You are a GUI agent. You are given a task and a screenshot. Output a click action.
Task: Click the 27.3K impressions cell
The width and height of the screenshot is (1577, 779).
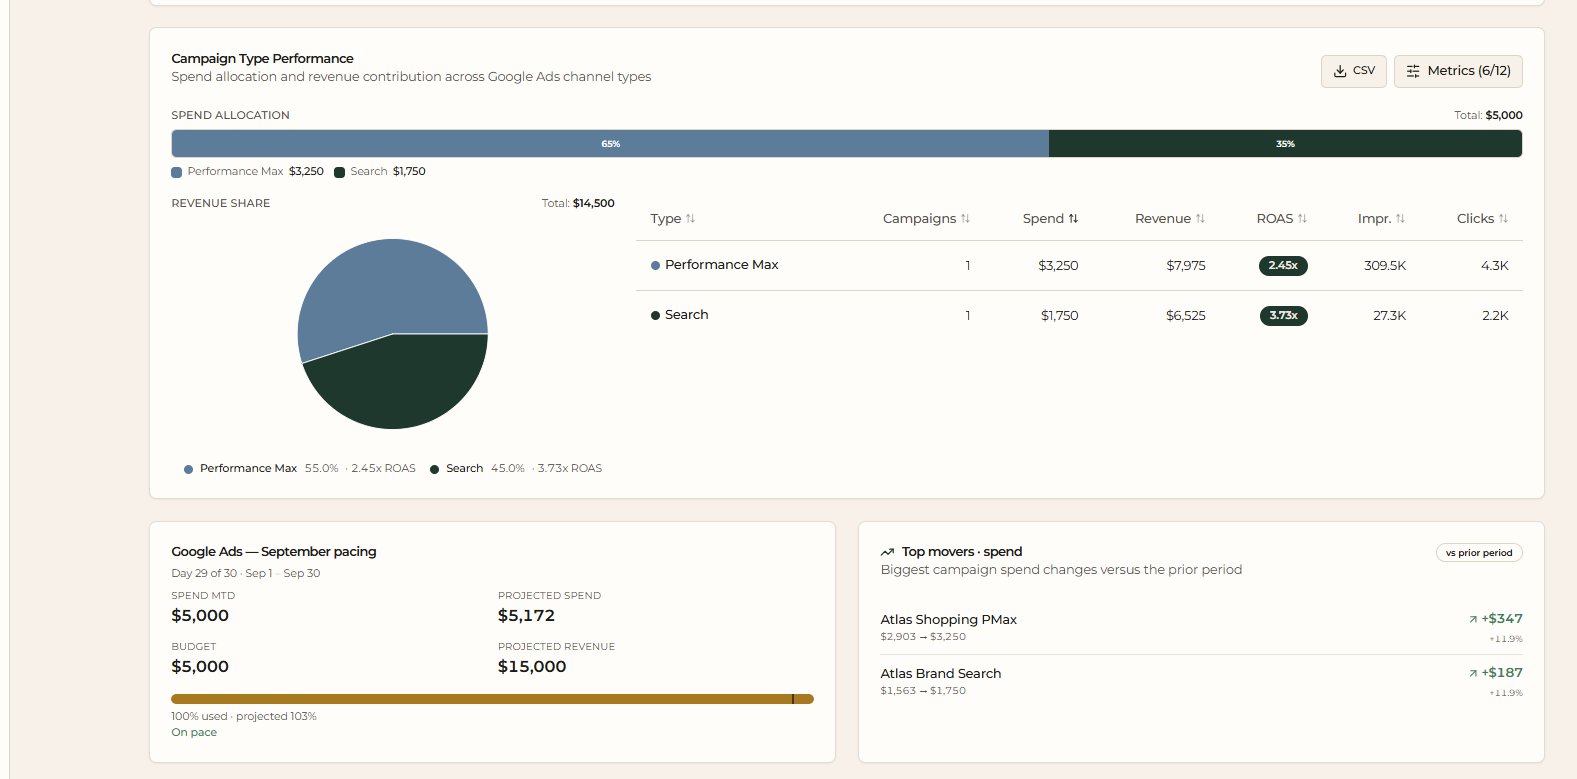tap(1389, 316)
